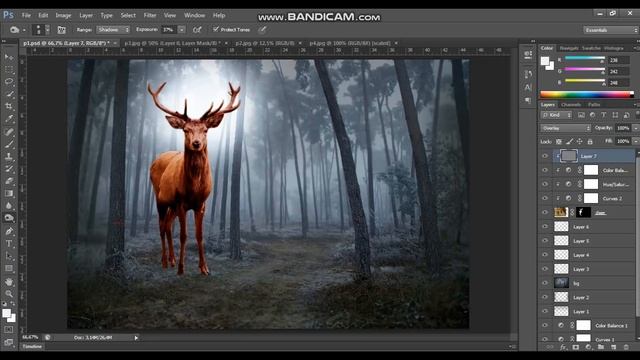Click the R channel color slider
The width and height of the screenshot is (640, 360).
point(584,59)
